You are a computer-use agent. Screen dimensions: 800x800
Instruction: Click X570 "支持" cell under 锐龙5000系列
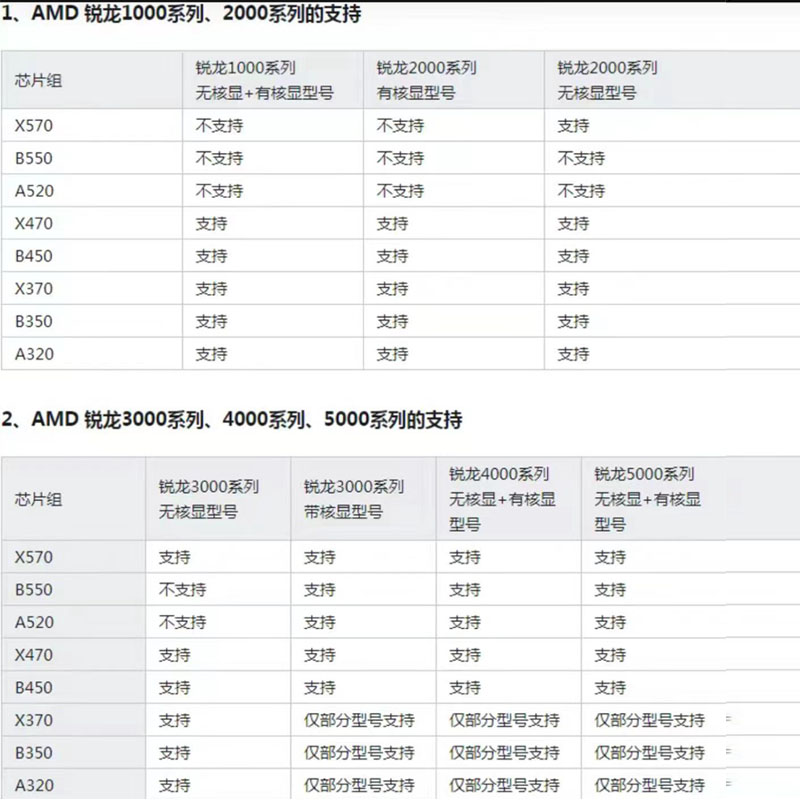point(610,557)
